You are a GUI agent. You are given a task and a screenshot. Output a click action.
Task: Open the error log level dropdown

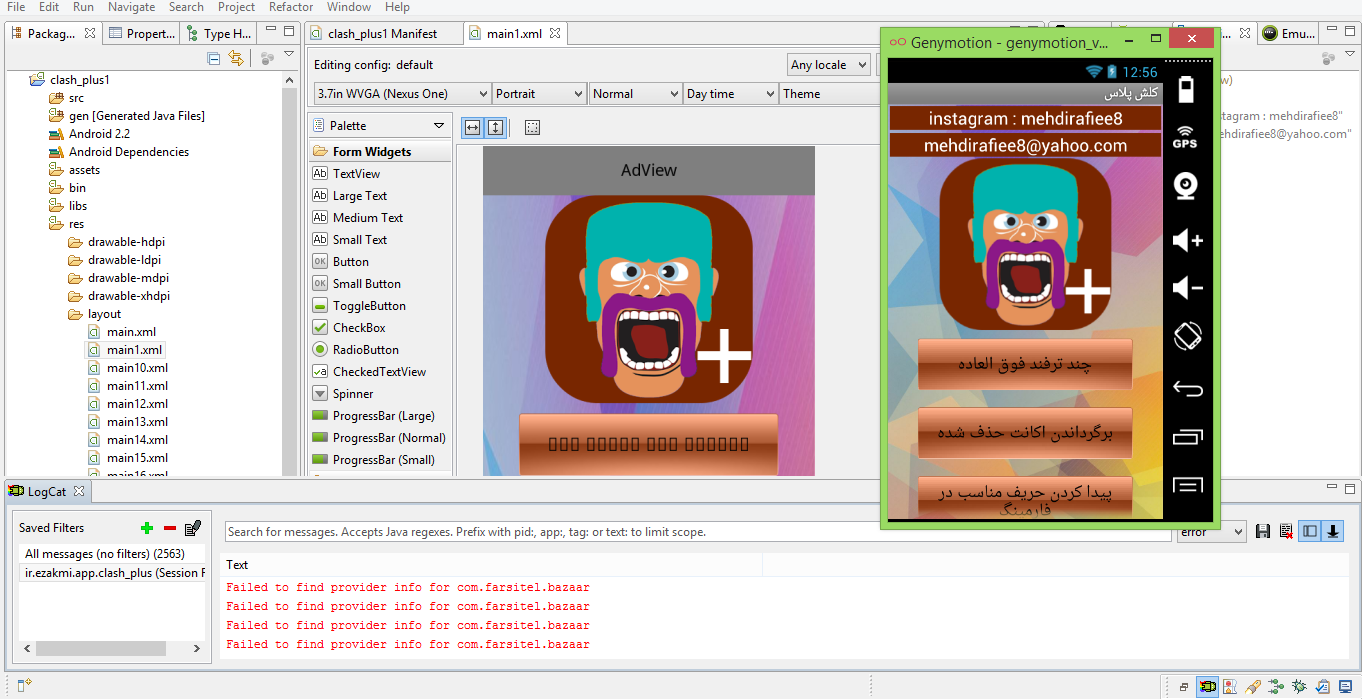(1211, 532)
